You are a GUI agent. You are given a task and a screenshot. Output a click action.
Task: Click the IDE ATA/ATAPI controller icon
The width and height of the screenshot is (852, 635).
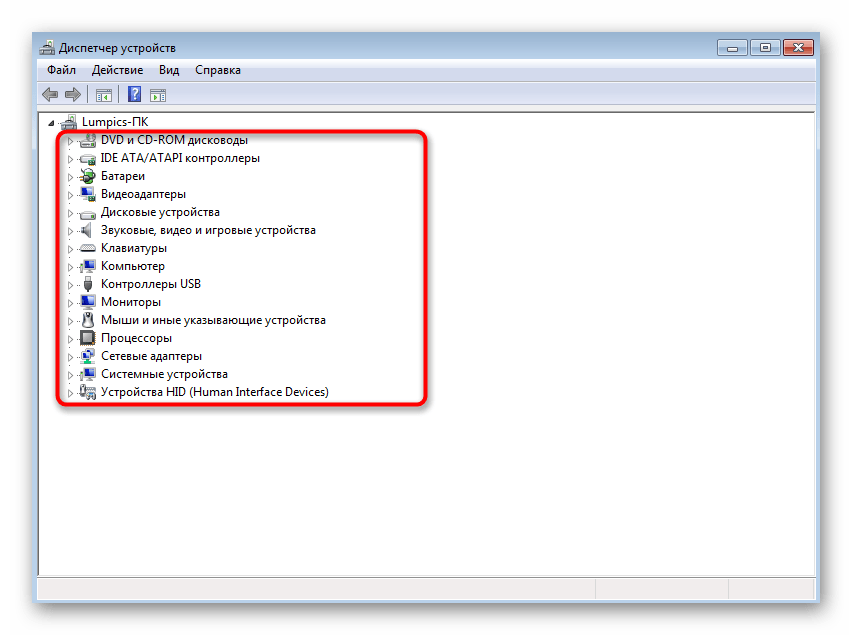click(x=87, y=159)
